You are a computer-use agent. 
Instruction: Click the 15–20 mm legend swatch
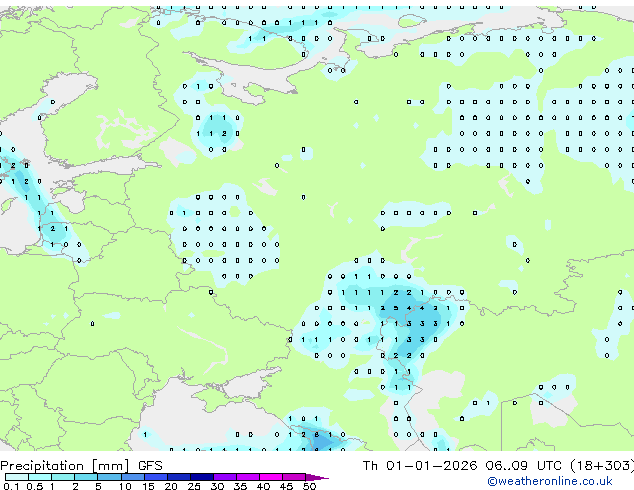point(155,477)
